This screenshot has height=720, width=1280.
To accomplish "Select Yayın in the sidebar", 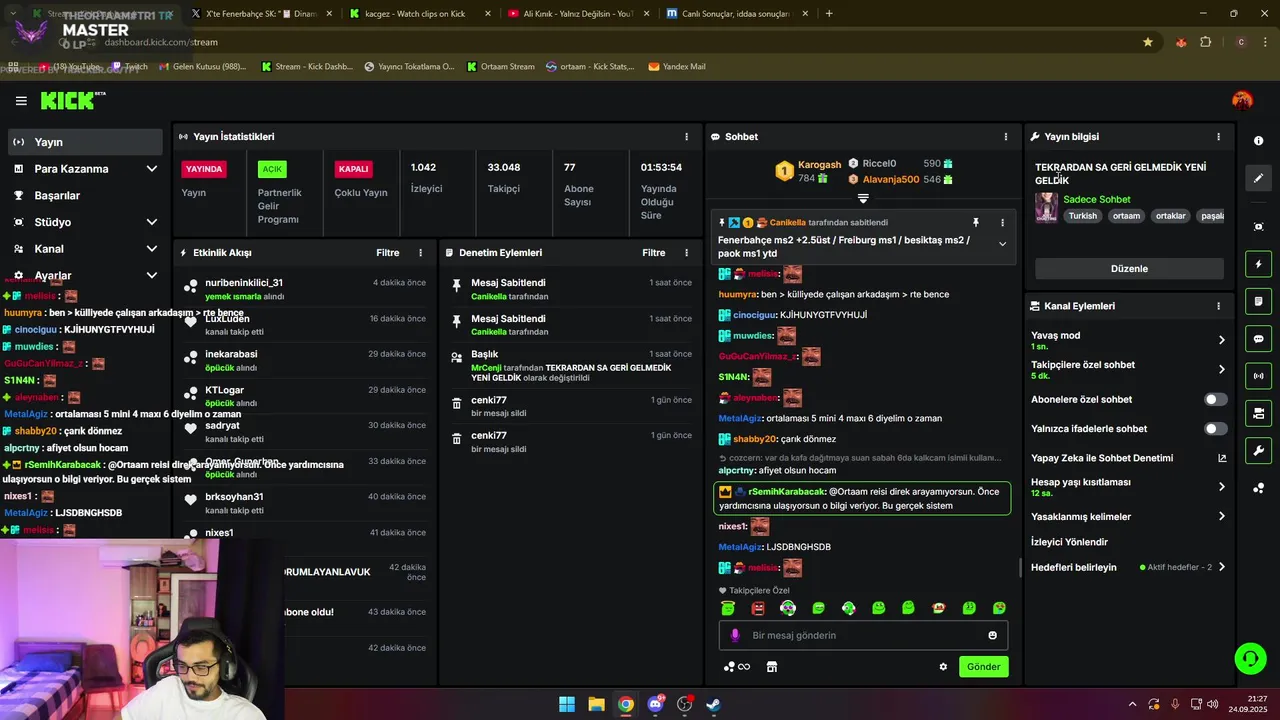I will (x=84, y=142).
